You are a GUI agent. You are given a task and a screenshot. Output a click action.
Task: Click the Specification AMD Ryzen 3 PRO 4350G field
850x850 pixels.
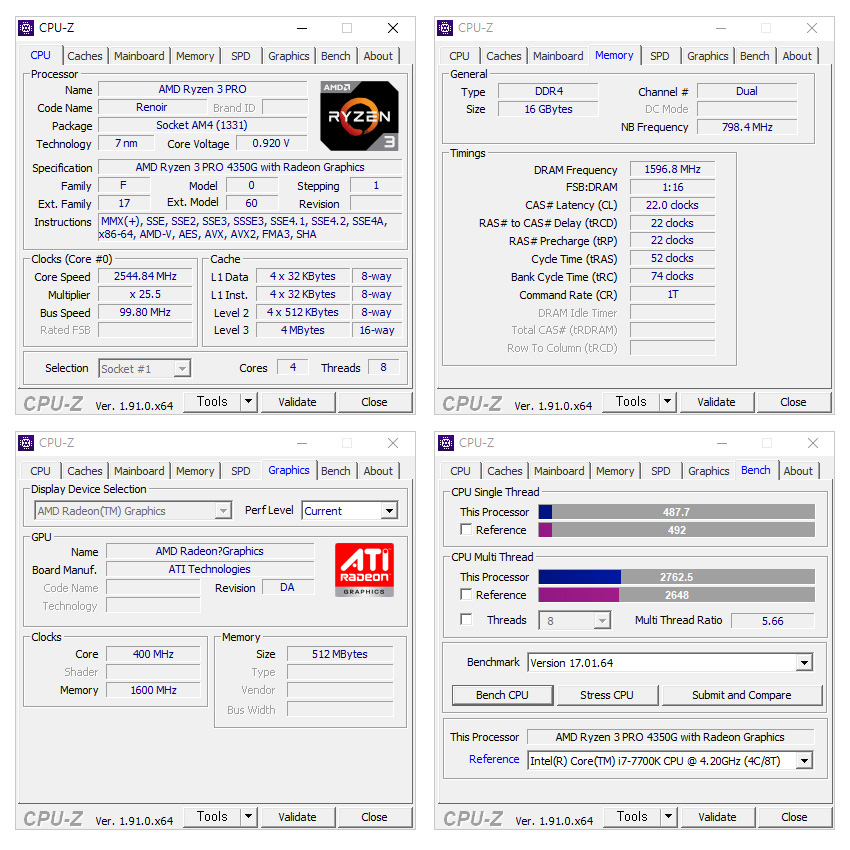[250, 167]
